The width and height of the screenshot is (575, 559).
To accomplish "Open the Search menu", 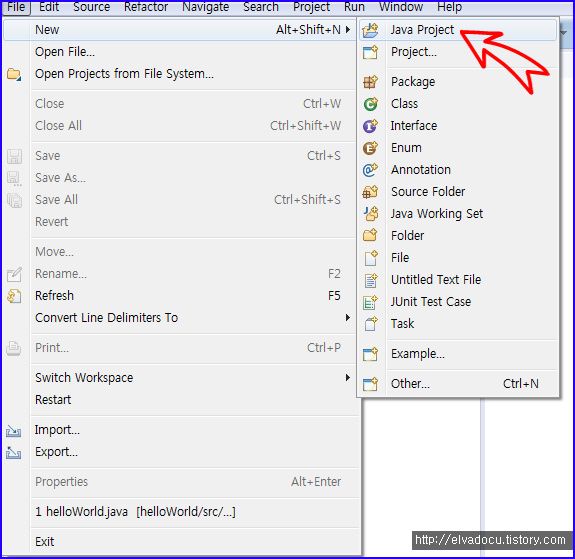I will tap(261, 7).
